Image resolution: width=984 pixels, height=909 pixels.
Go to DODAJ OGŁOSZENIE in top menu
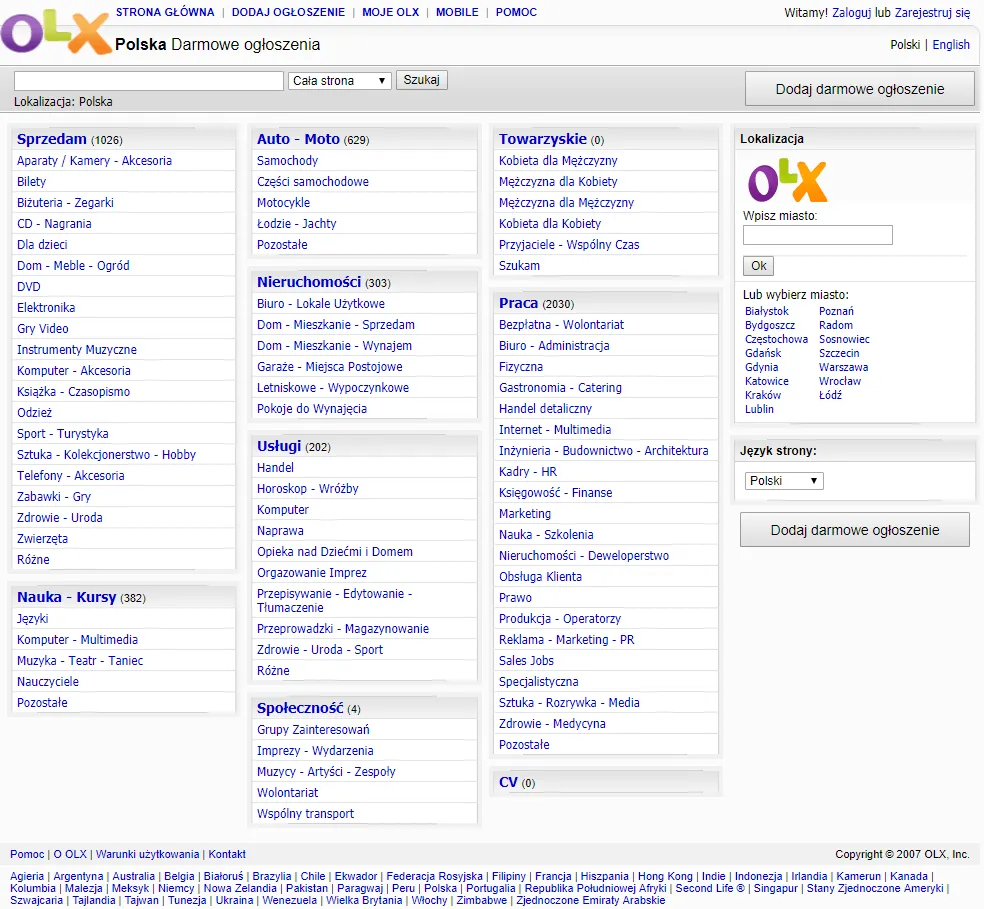point(288,12)
